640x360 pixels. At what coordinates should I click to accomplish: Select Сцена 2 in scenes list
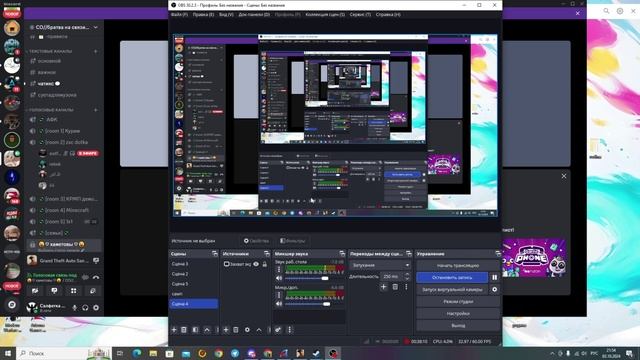click(193, 274)
